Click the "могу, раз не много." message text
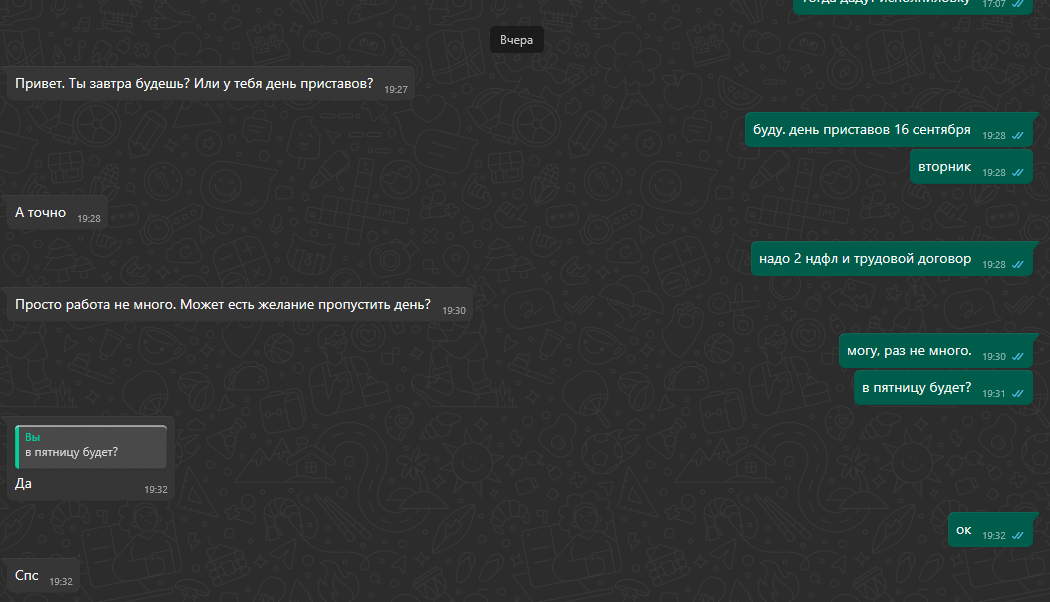 tap(909, 350)
